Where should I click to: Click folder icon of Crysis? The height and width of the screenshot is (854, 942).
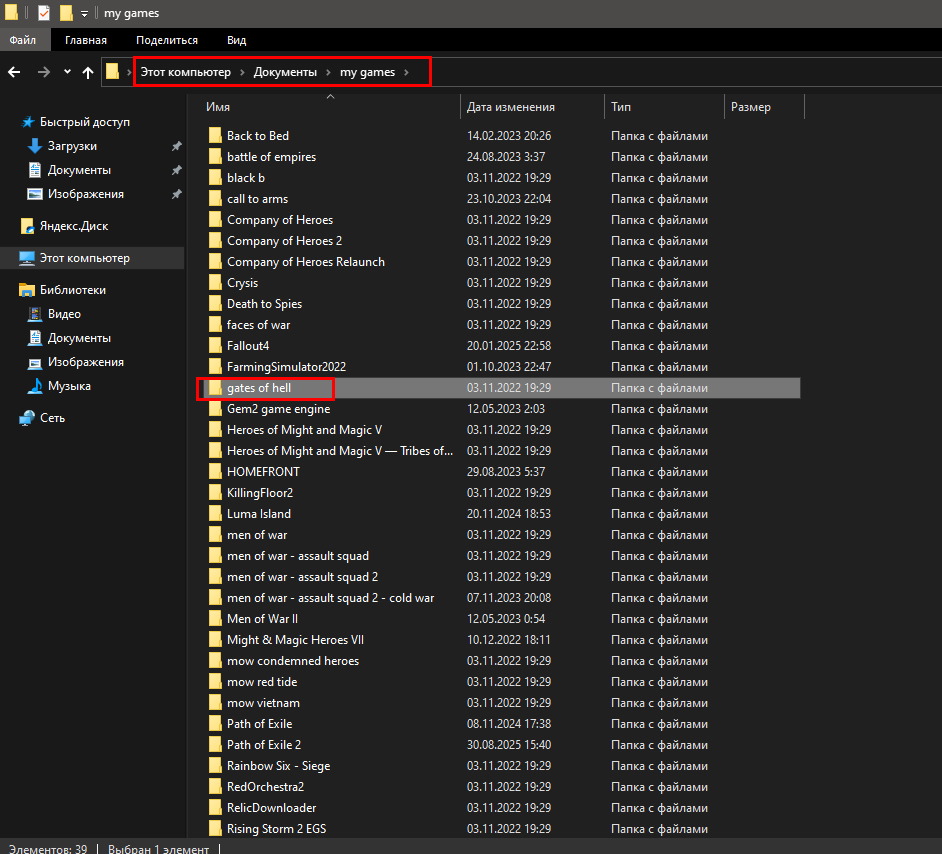[x=215, y=282]
